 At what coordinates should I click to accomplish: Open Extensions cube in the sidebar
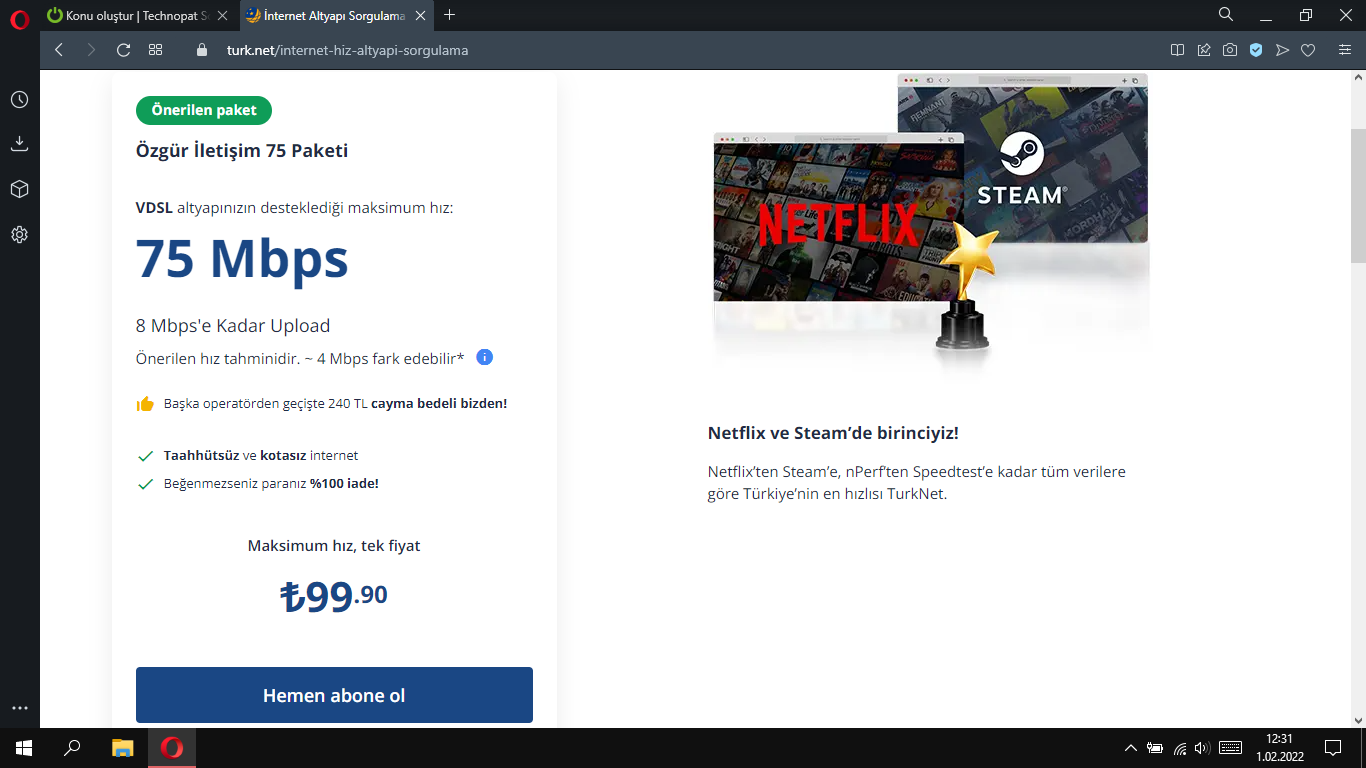point(19,189)
